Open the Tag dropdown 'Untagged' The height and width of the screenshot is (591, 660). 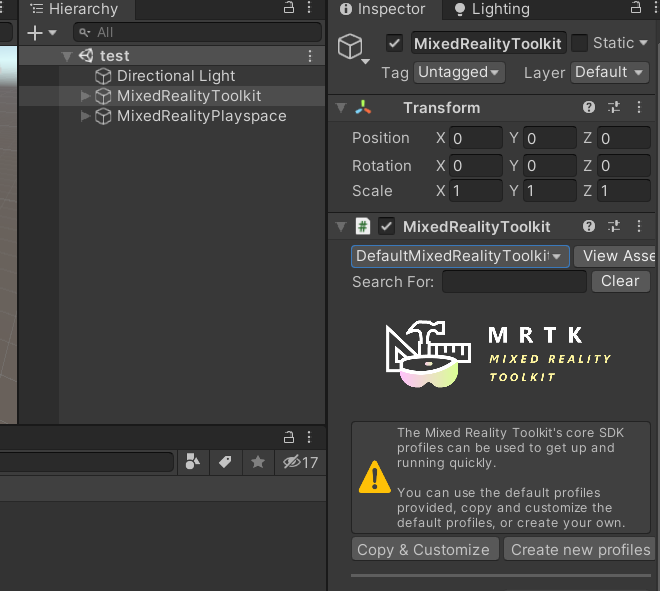[459, 72]
